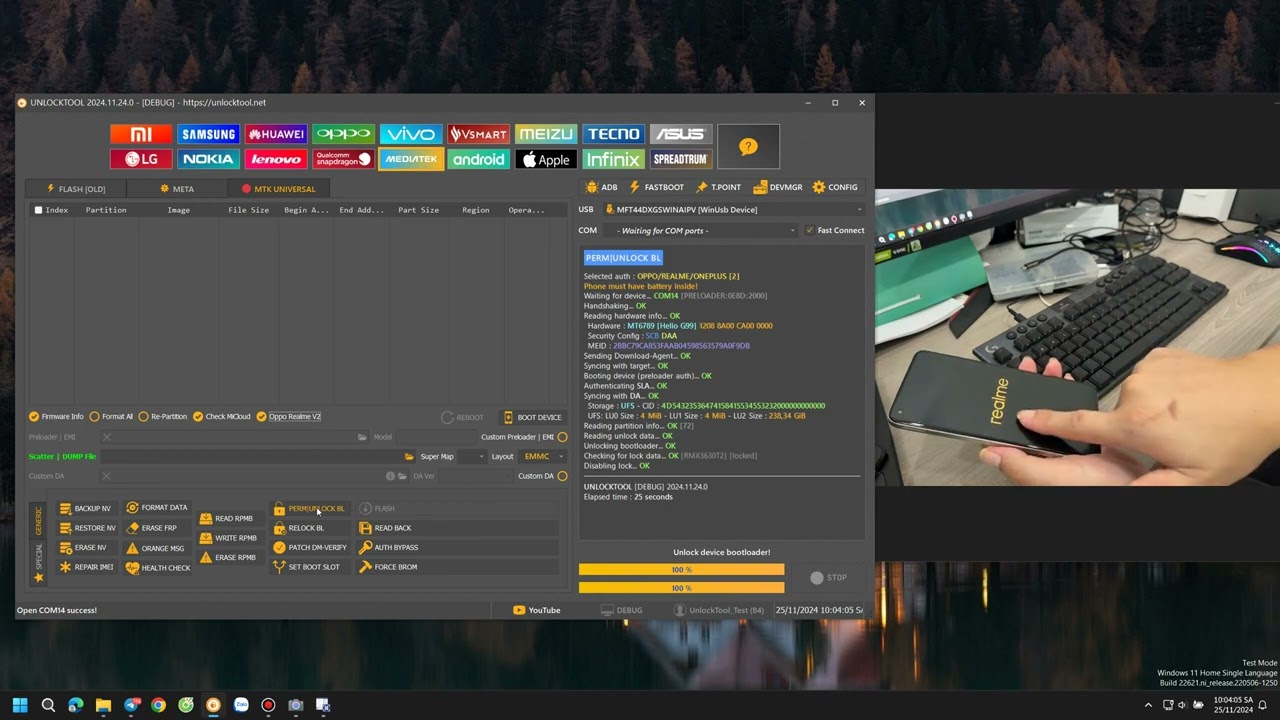
Task: Select the Apple brand tile
Action: 546,159
